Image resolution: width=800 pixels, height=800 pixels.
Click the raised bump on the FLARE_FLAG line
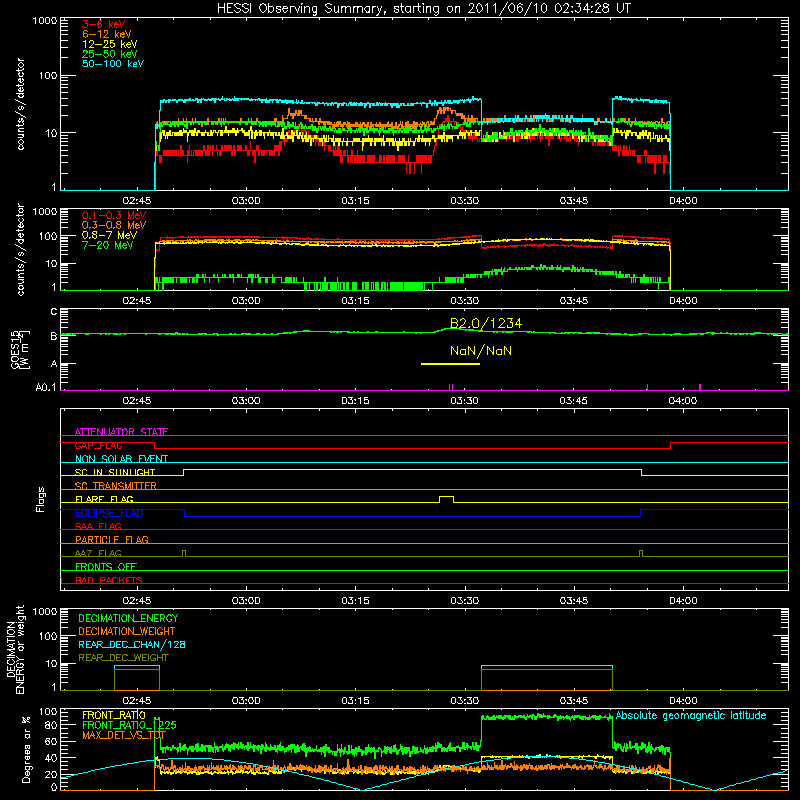click(446, 498)
